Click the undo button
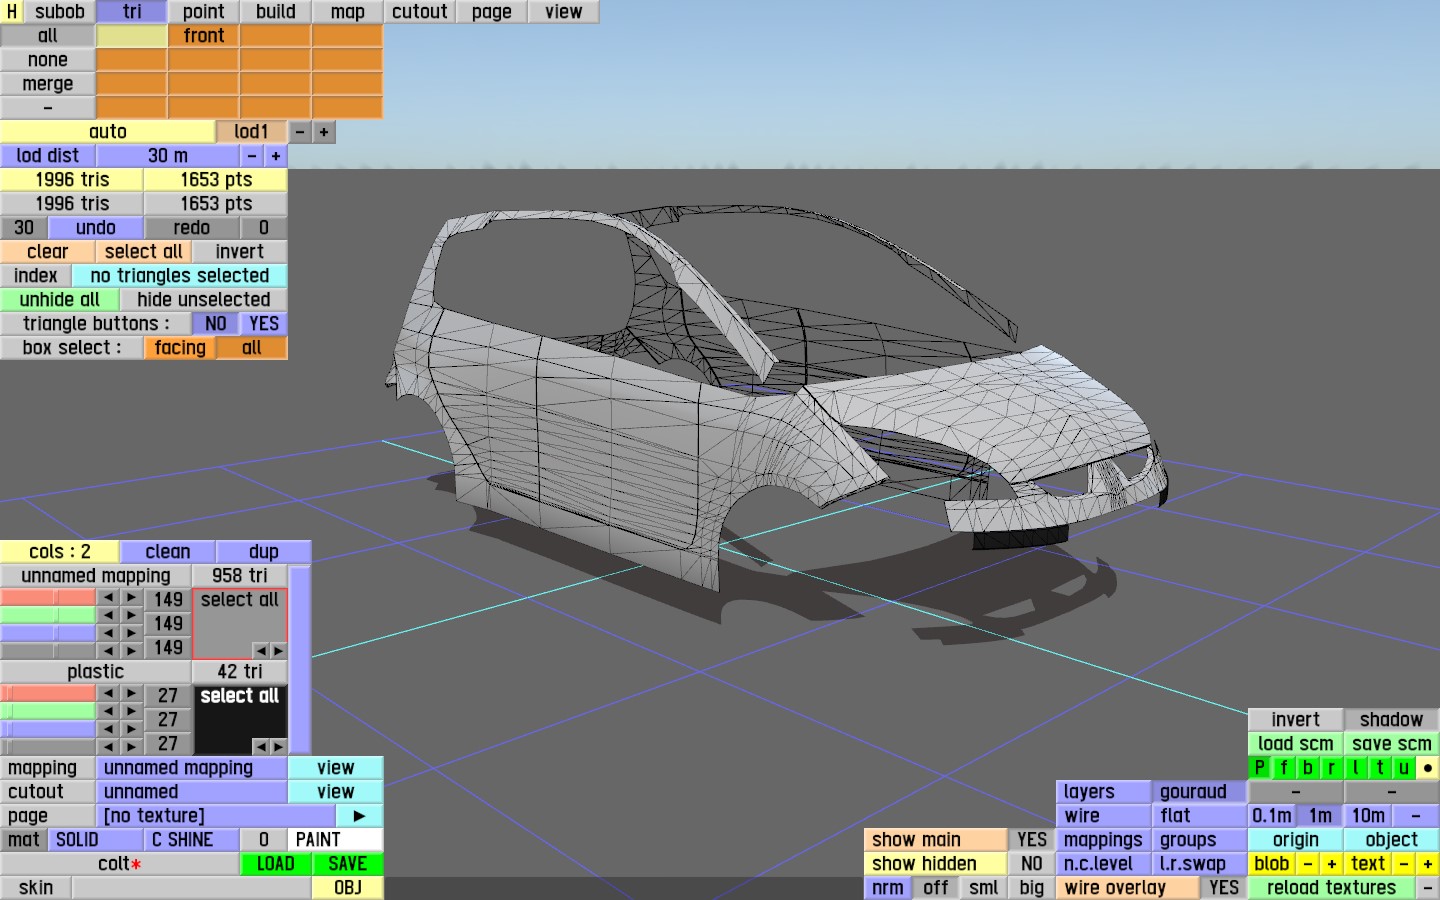 tap(96, 228)
